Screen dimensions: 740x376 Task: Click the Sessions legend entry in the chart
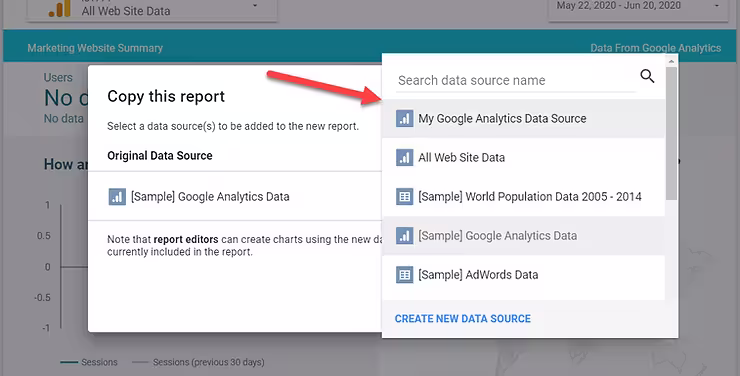point(89,362)
